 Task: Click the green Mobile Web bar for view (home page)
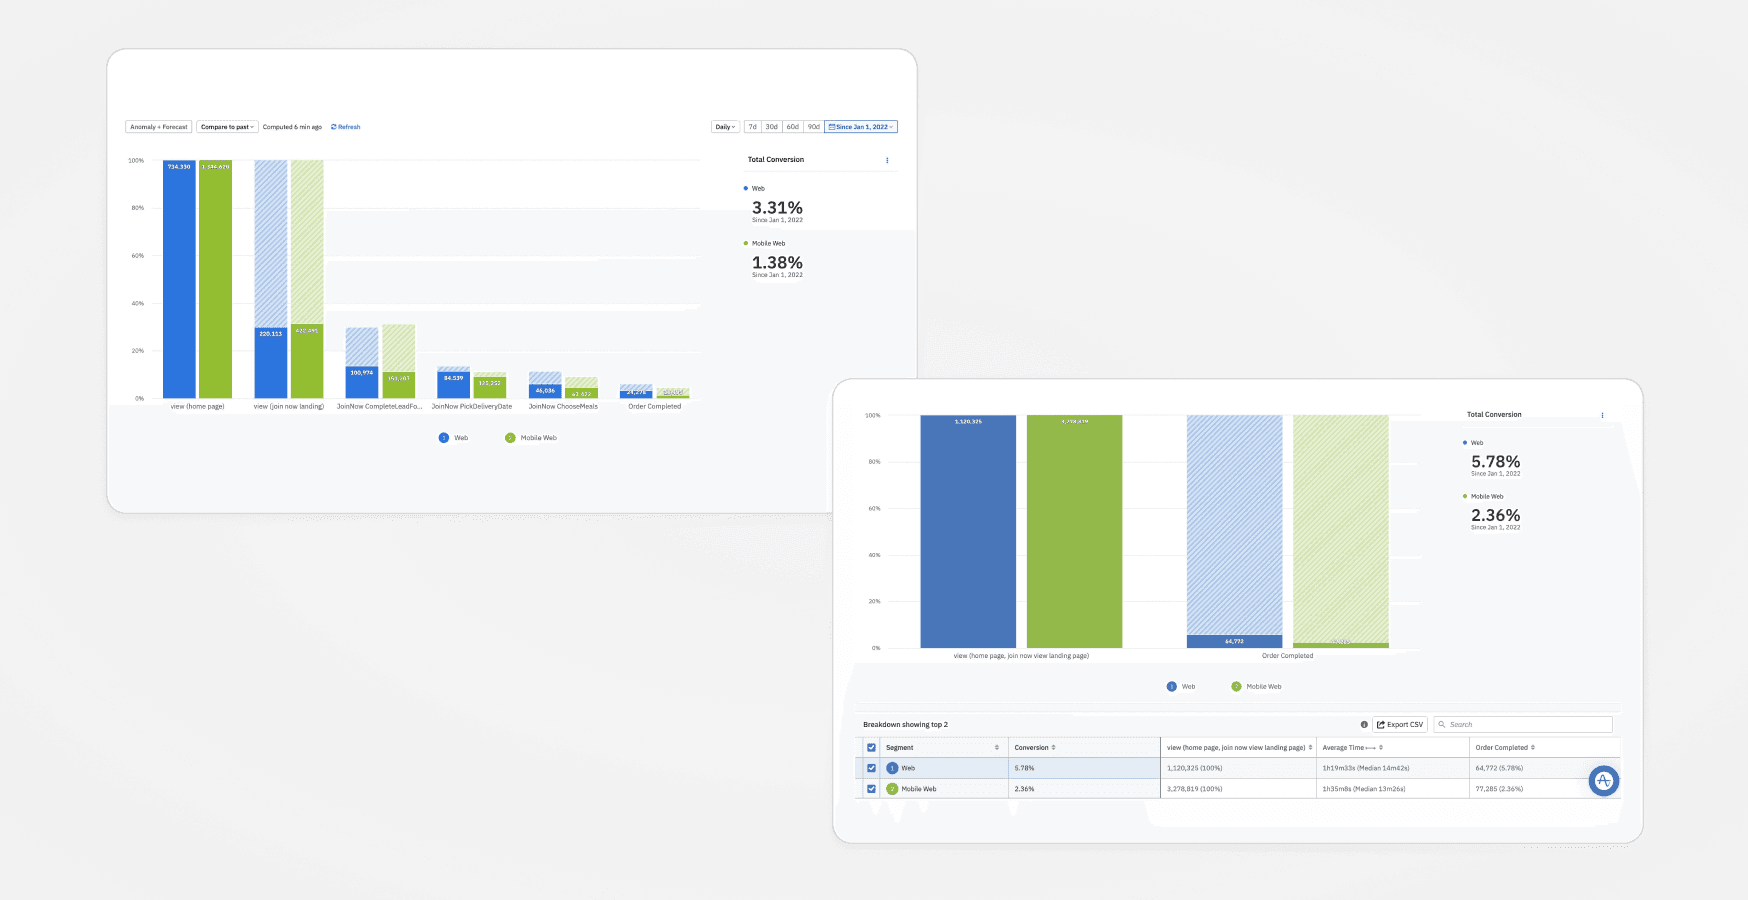[215, 279]
